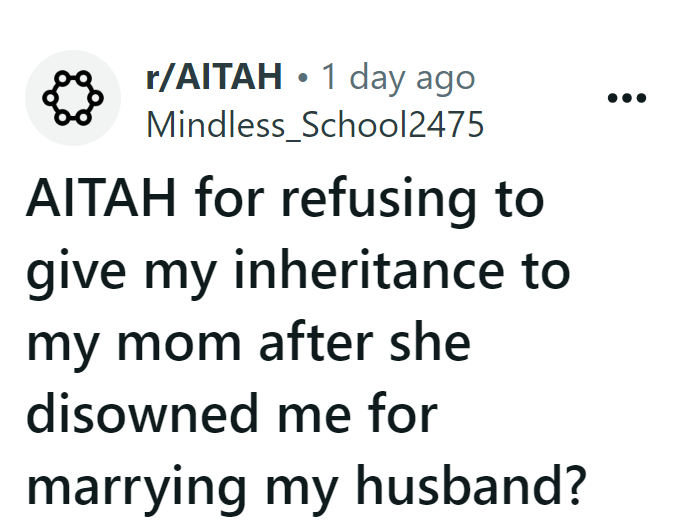Open the three-dot post options menu
The width and height of the screenshot is (697, 526).
(x=627, y=98)
